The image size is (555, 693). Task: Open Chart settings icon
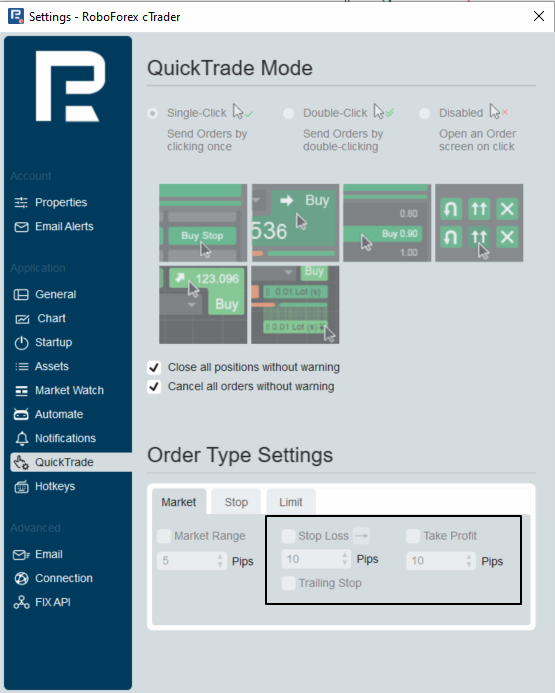pyautogui.click(x=22, y=319)
